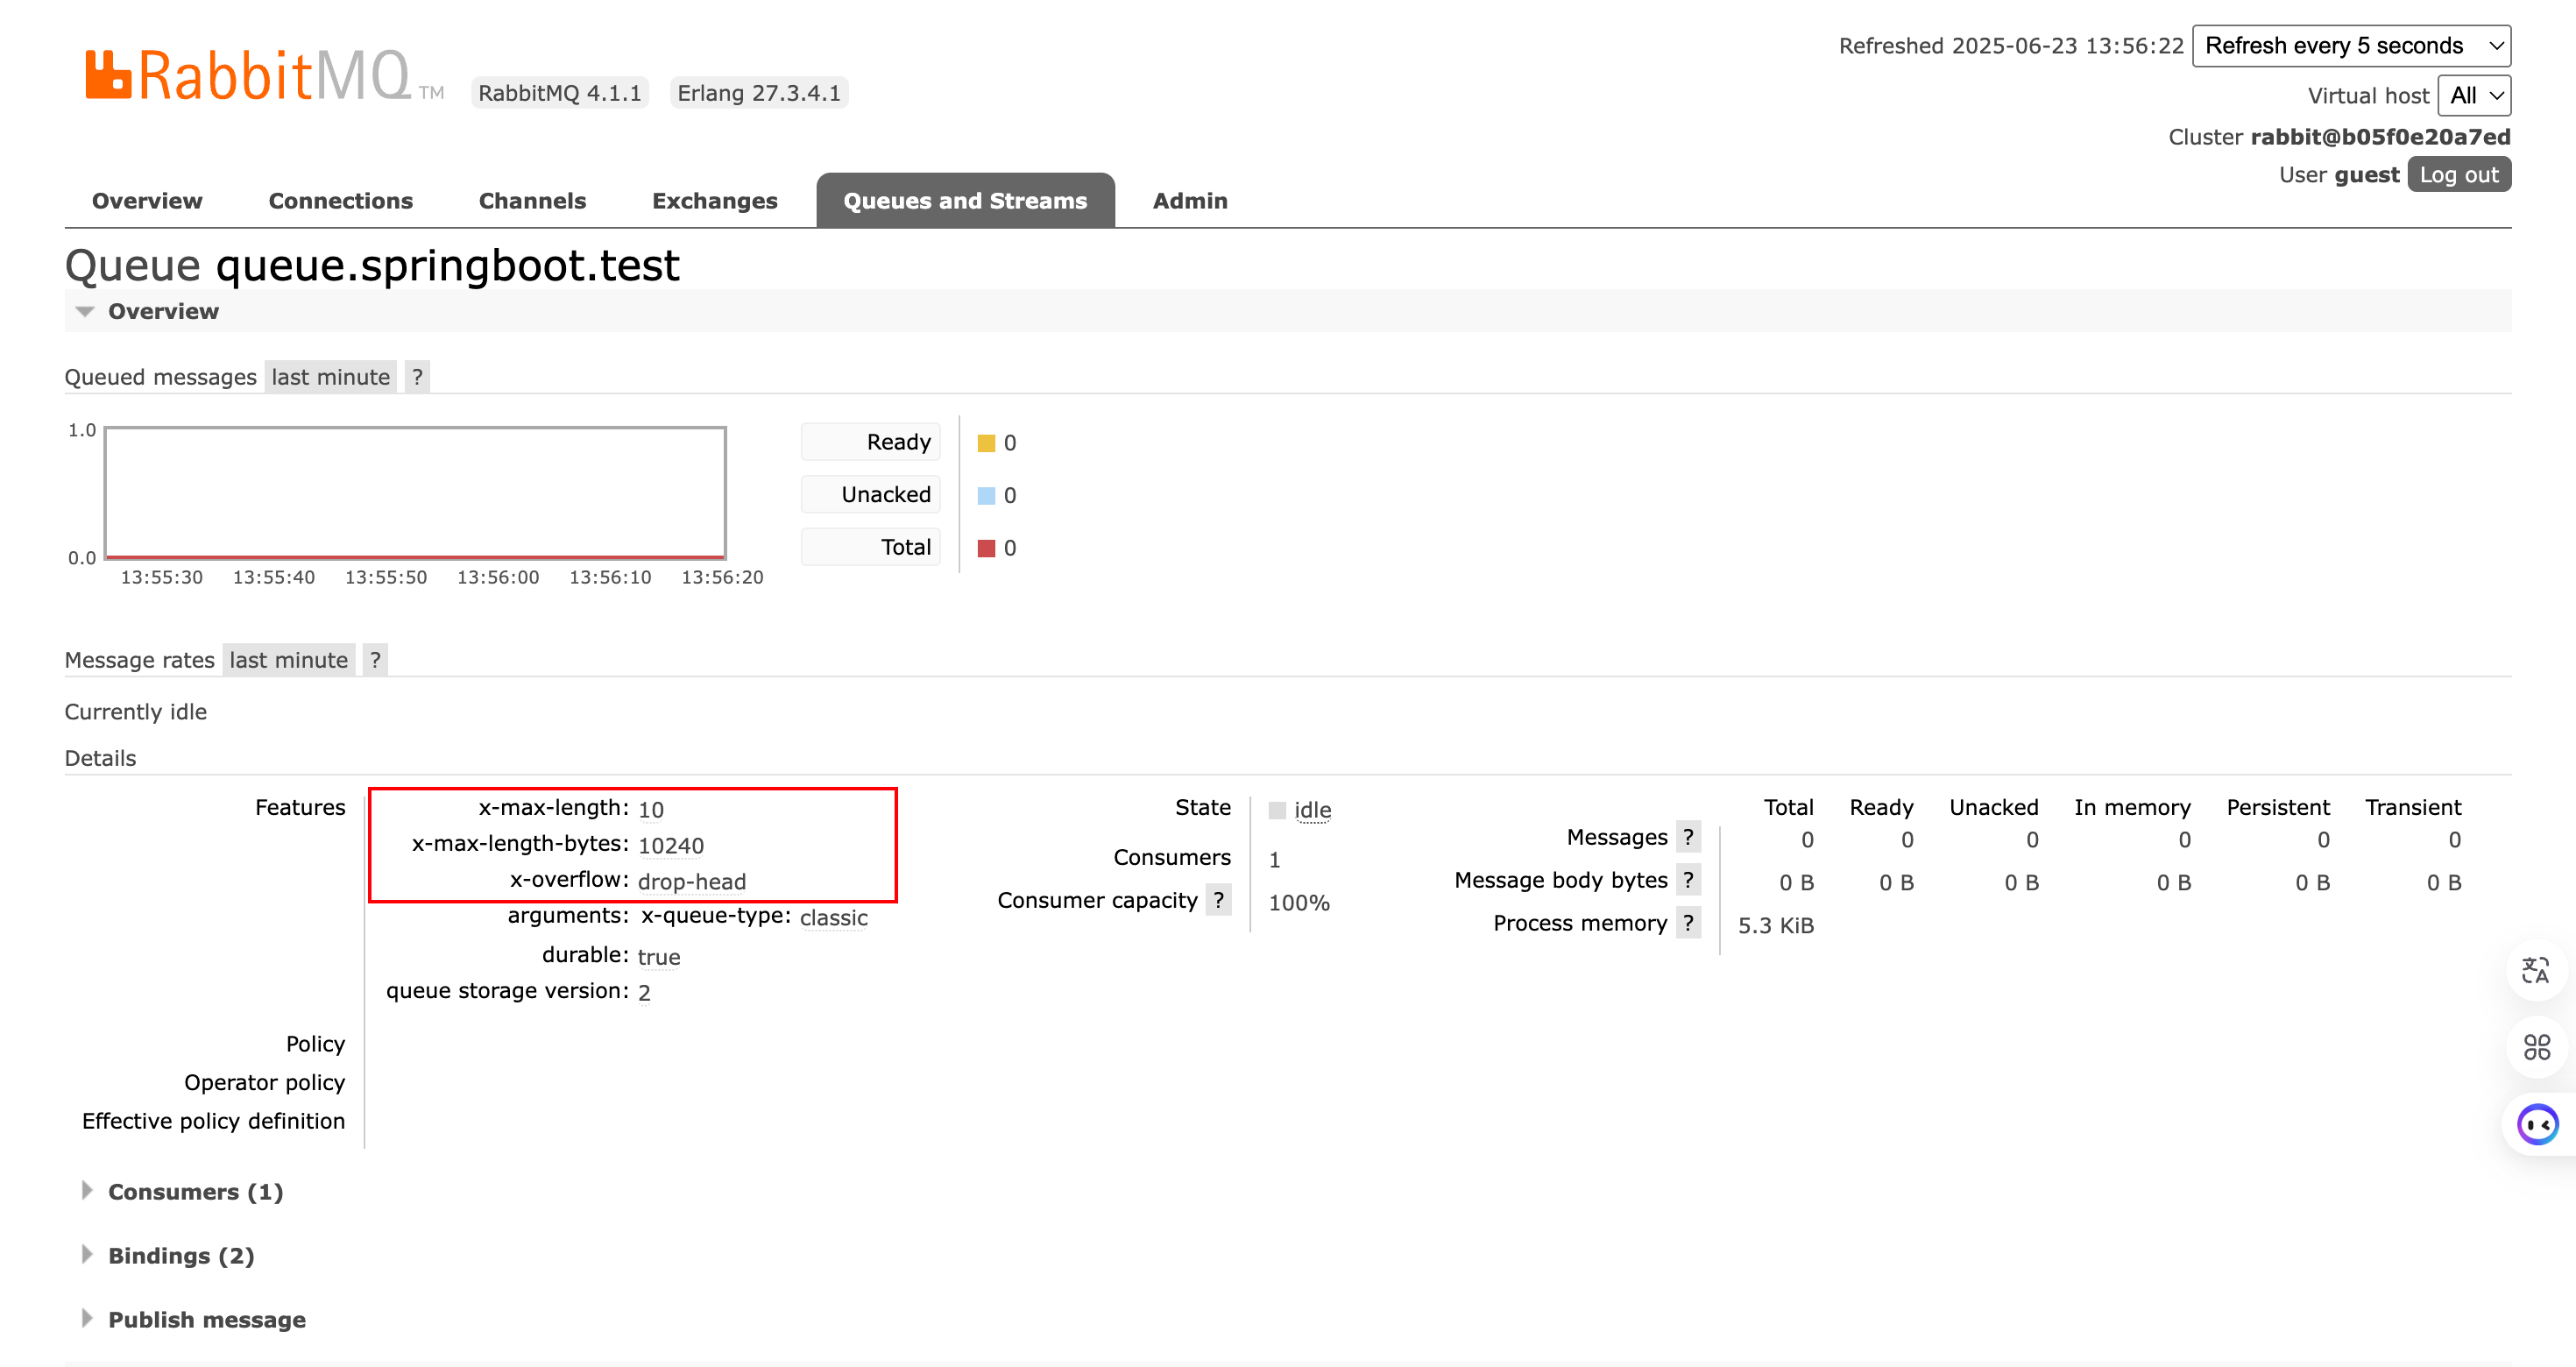Click the Effective policy definition label

pos(213,1121)
